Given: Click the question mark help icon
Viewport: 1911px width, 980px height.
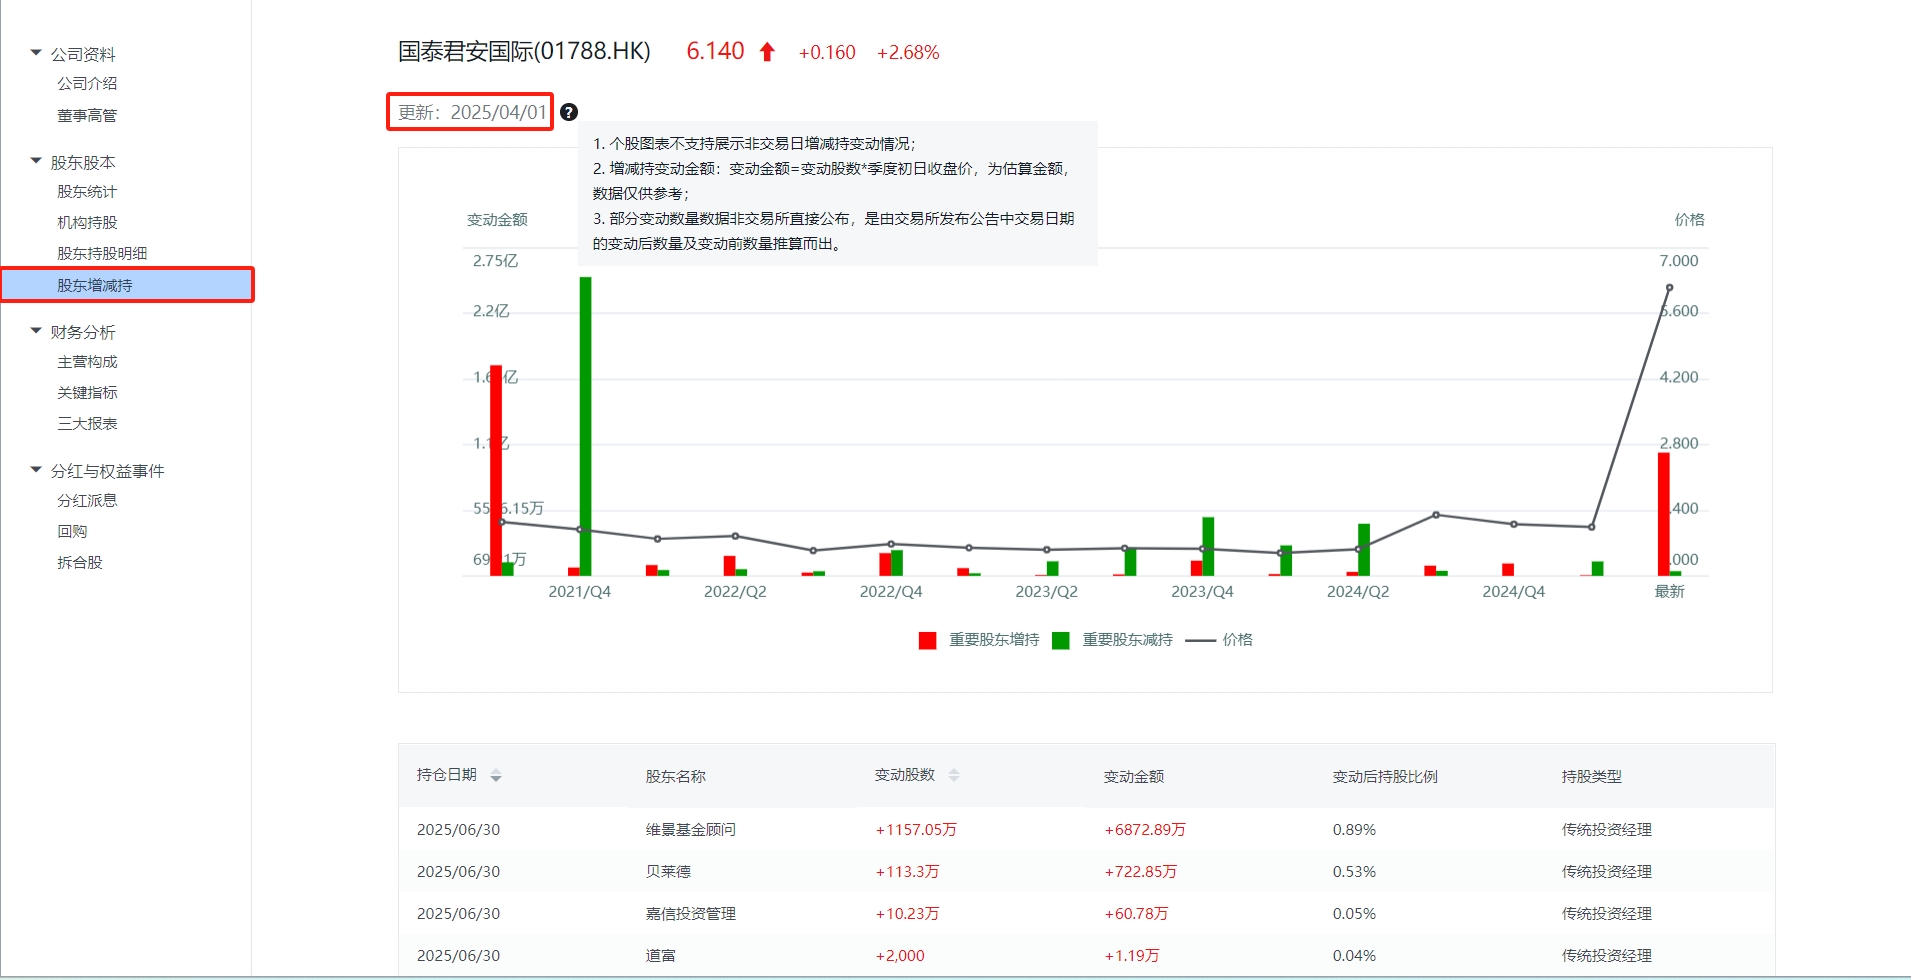Looking at the screenshot, I should [569, 112].
